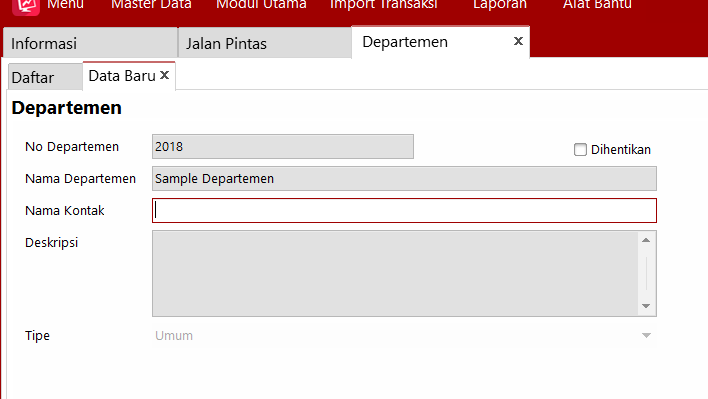Open the Master Data menu
Screen dimensions: 708x399
coord(151,5)
